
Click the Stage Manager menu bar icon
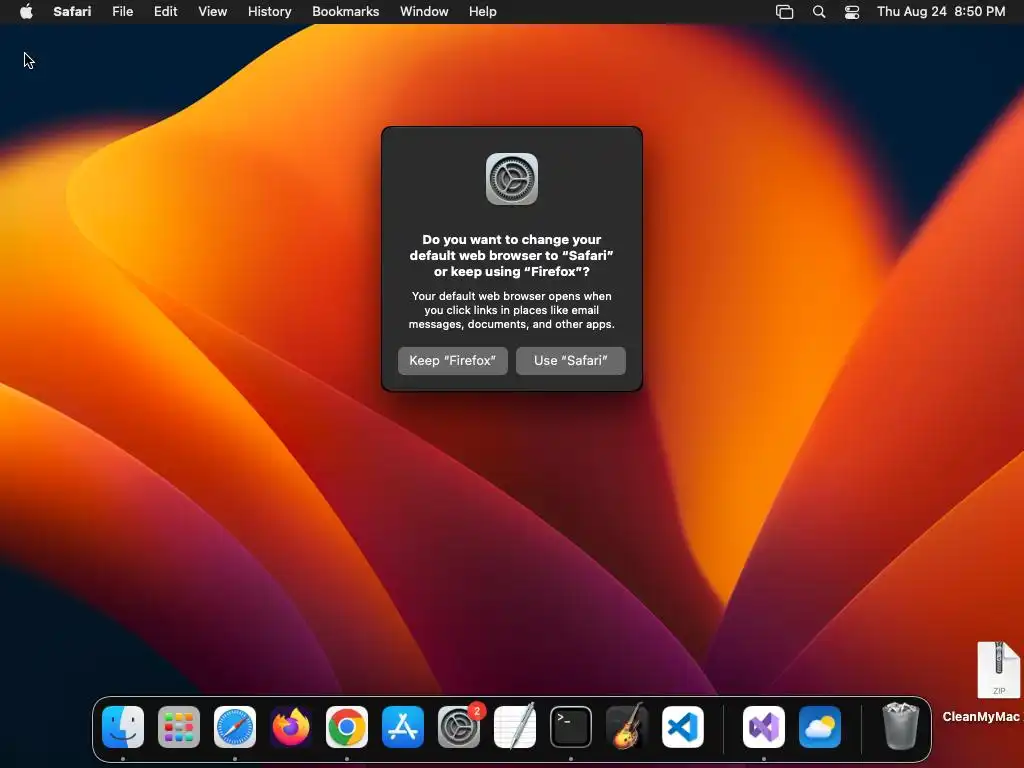click(784, 12)
